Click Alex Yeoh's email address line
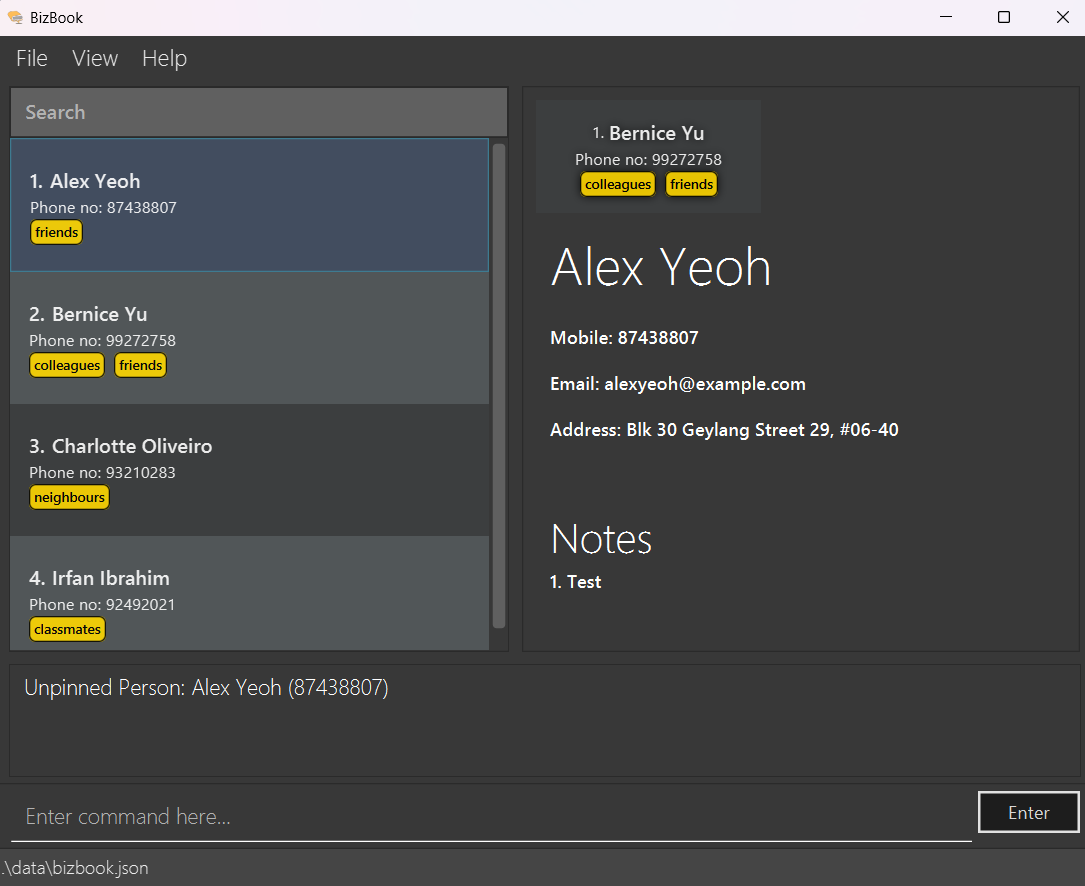 [x=677, y=384]
